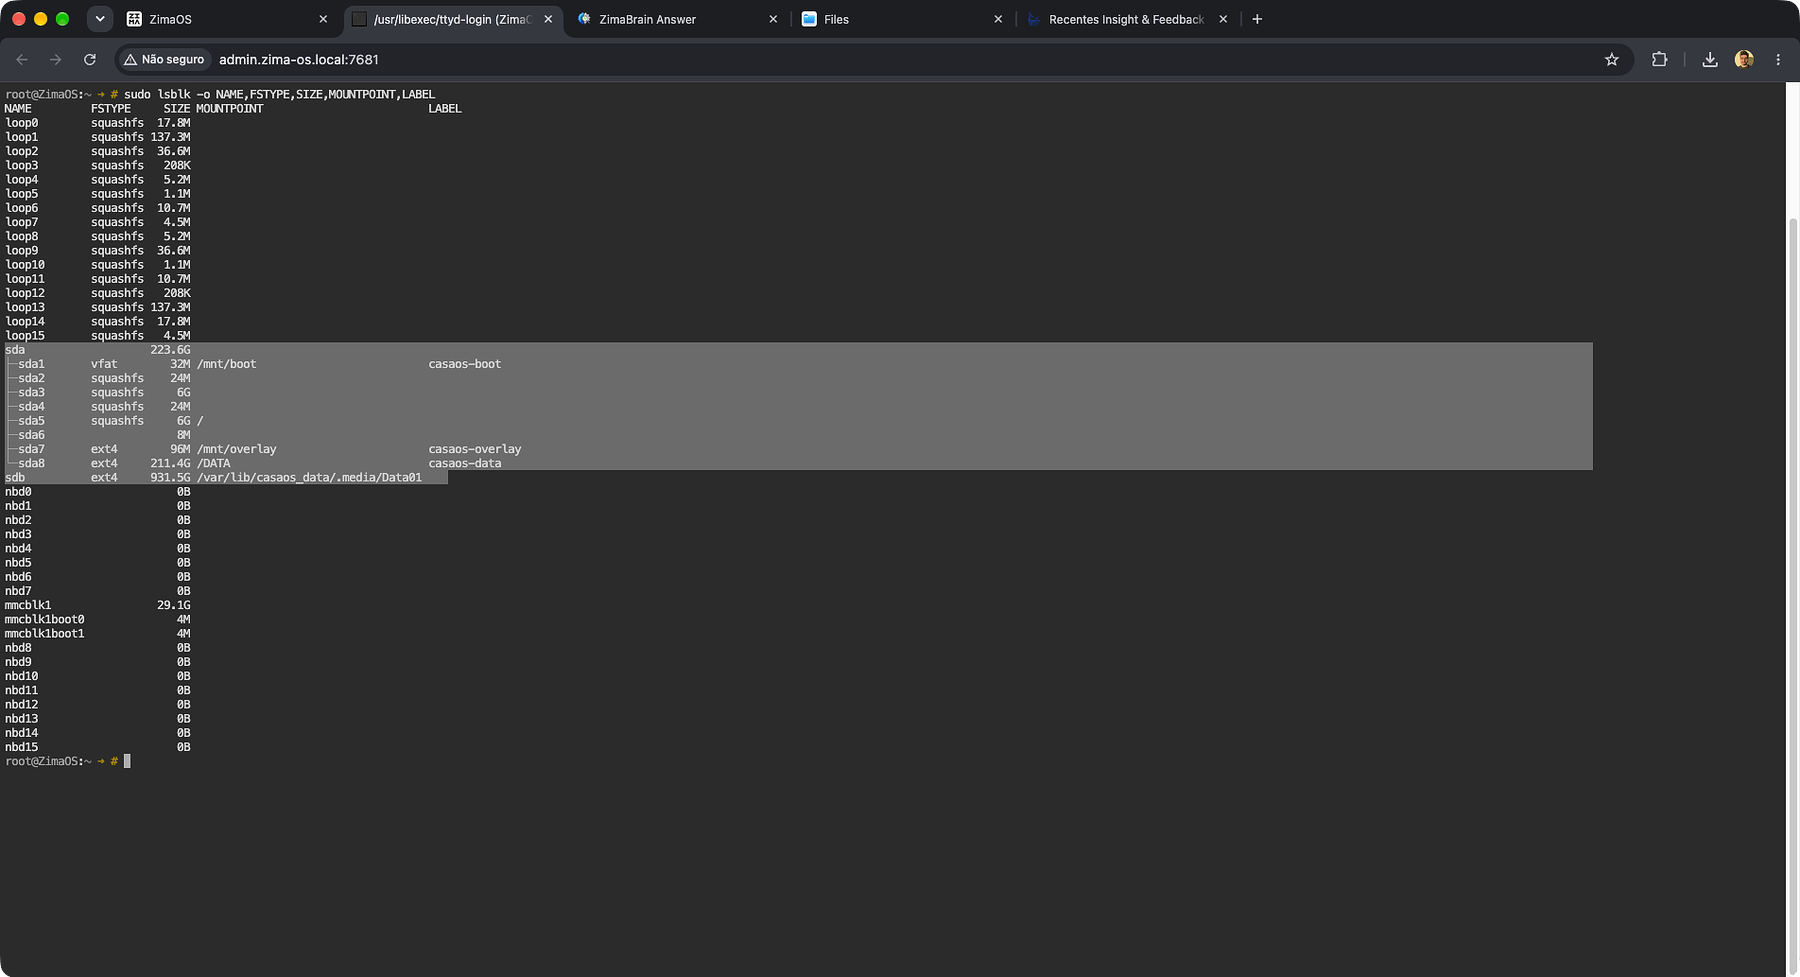Click the 29.1G size value
The width and height of the screenshot is (1800, 977).
click(x=174, y=605)
